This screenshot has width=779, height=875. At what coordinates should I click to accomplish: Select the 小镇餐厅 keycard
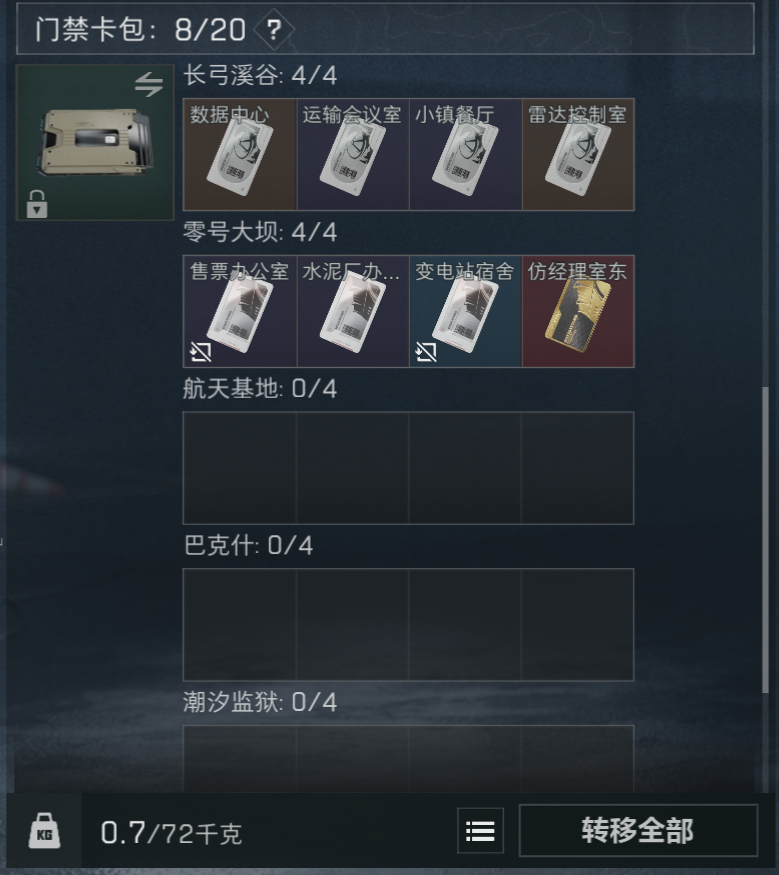tap(465, 155)
